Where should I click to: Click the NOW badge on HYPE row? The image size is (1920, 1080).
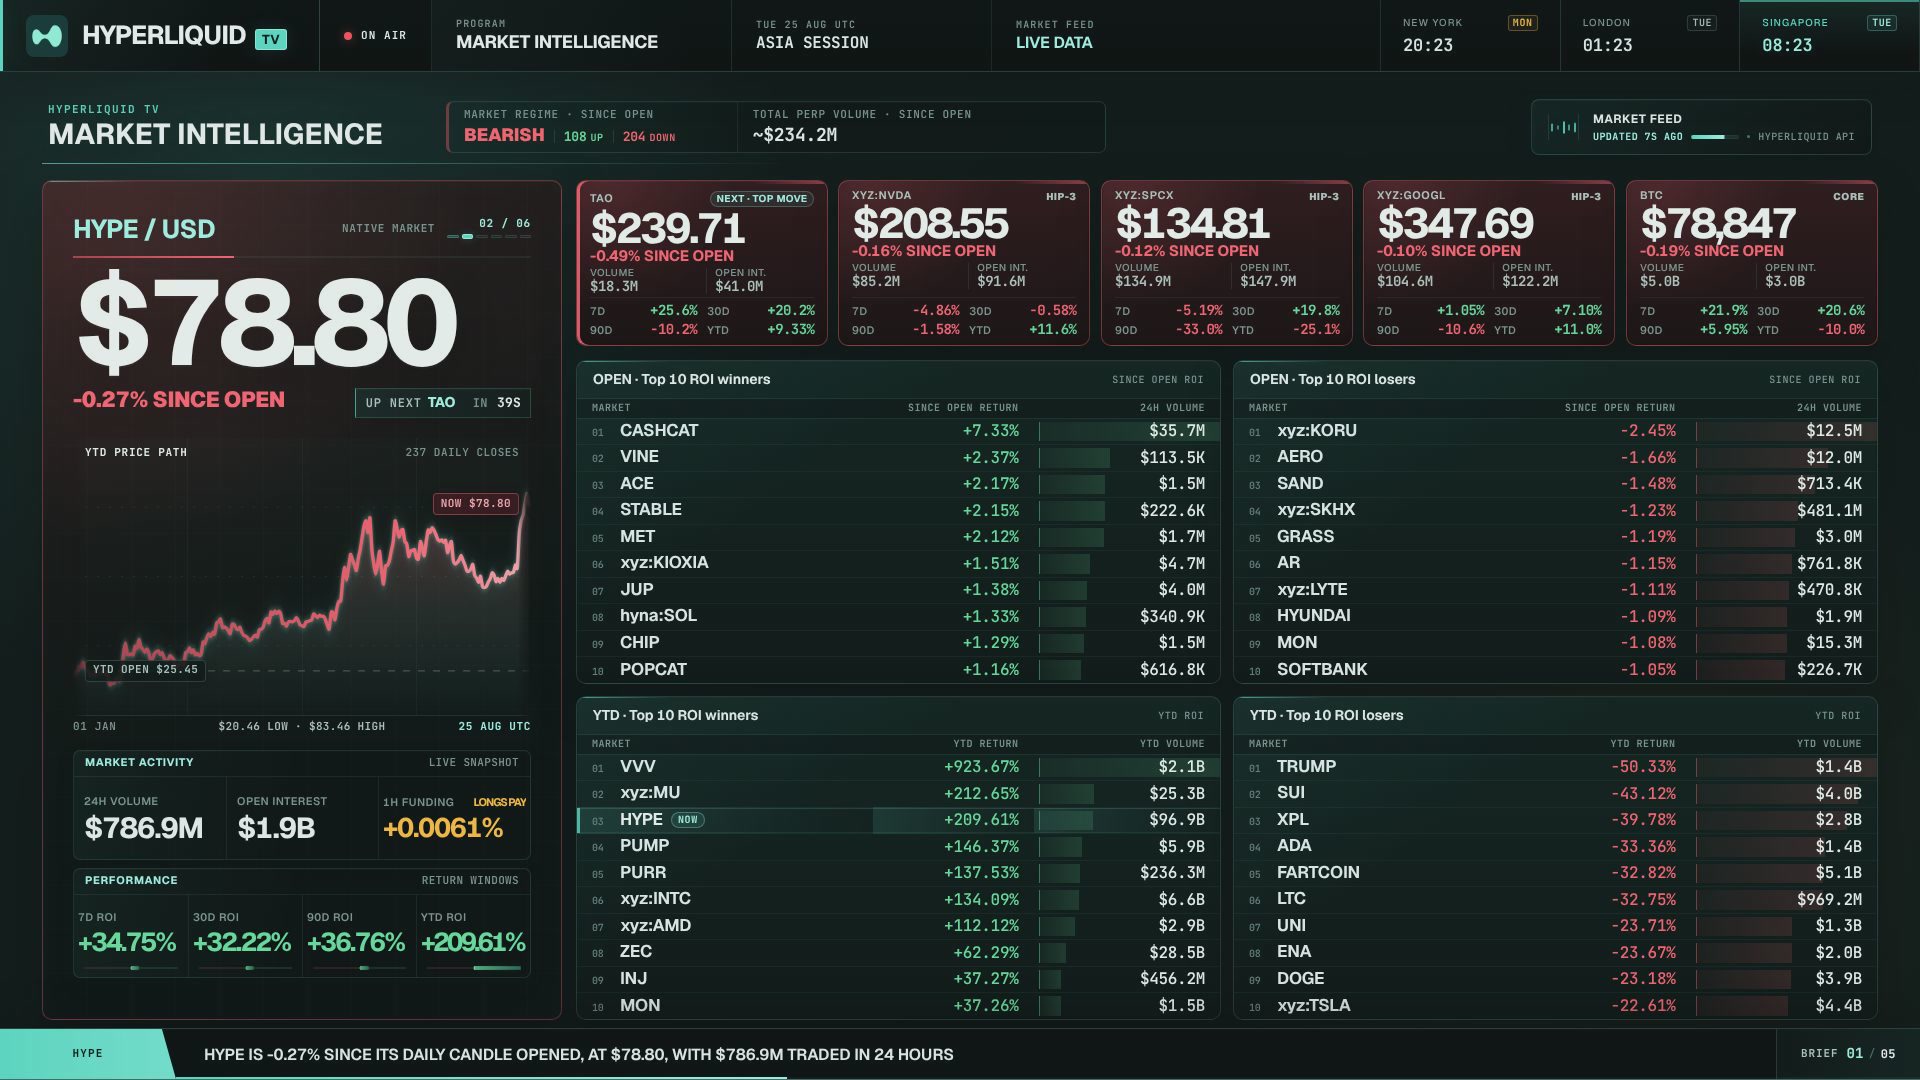[x=687, y=820]
